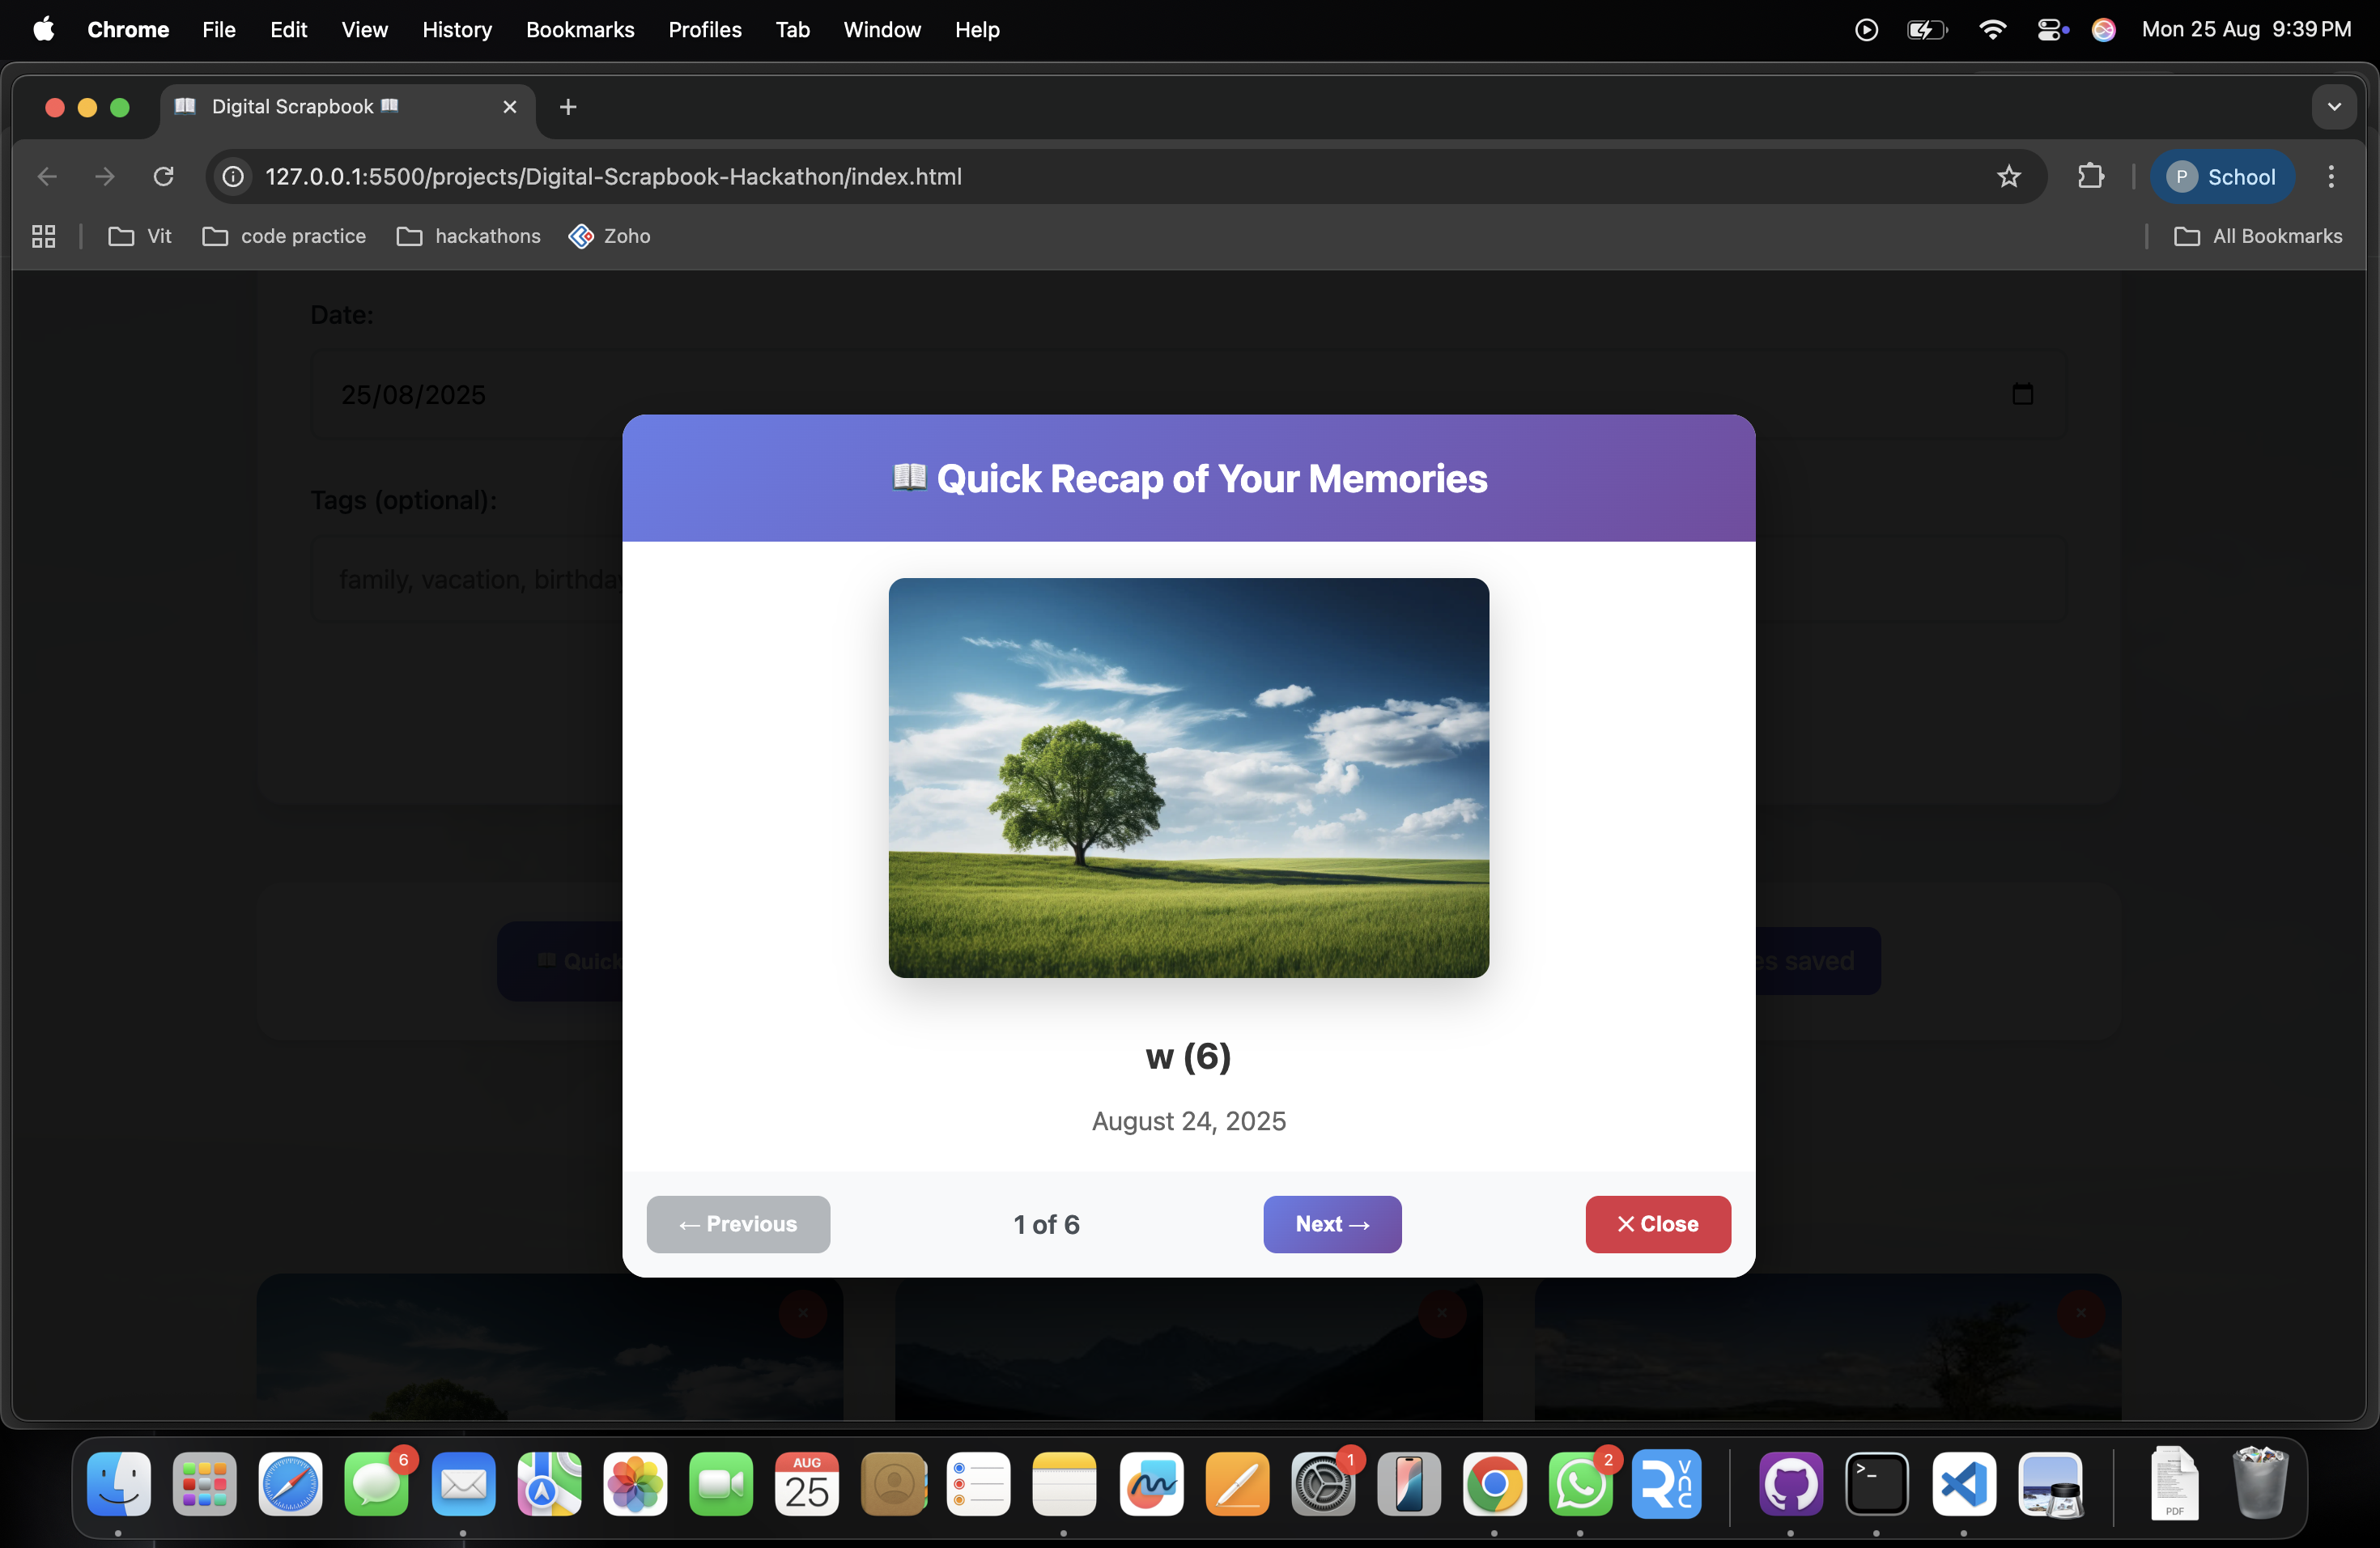Viewport: 2380px width, 1548px height.
Task: Open the Trash in the Dock
Action: click(x=2260, y=1484)
